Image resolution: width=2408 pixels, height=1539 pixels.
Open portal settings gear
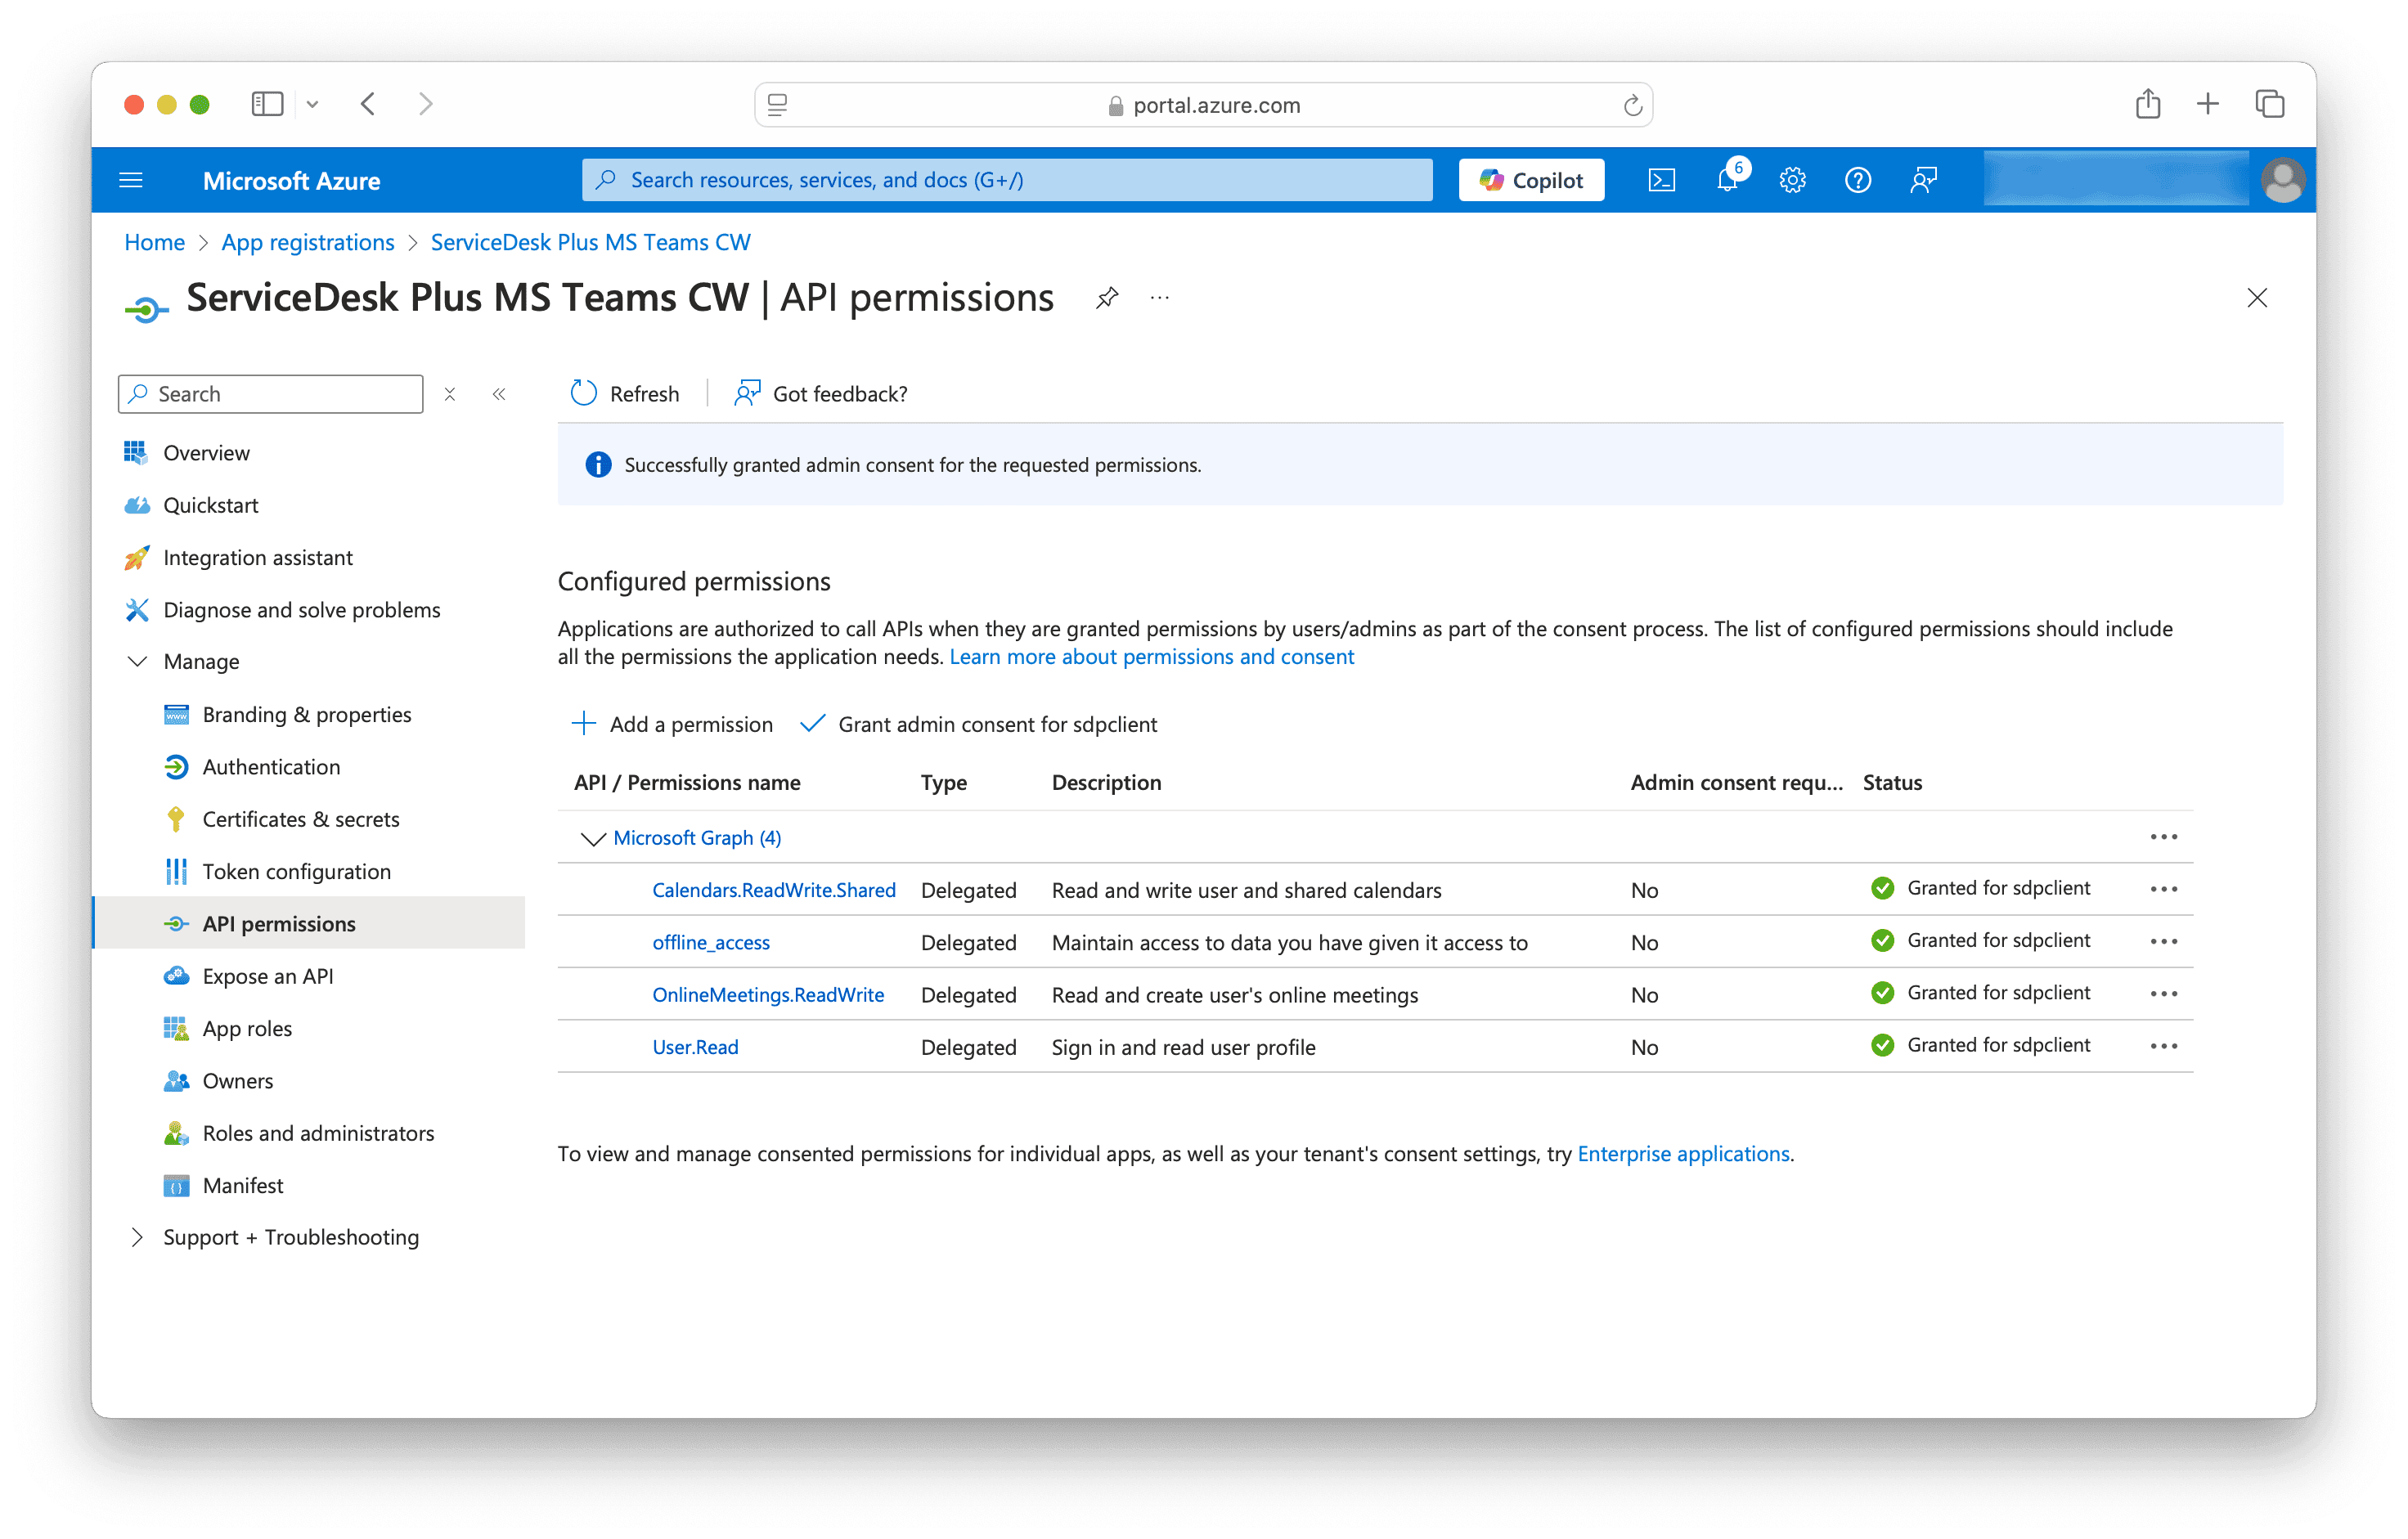pyautogui.click(x=1792, y=180)
